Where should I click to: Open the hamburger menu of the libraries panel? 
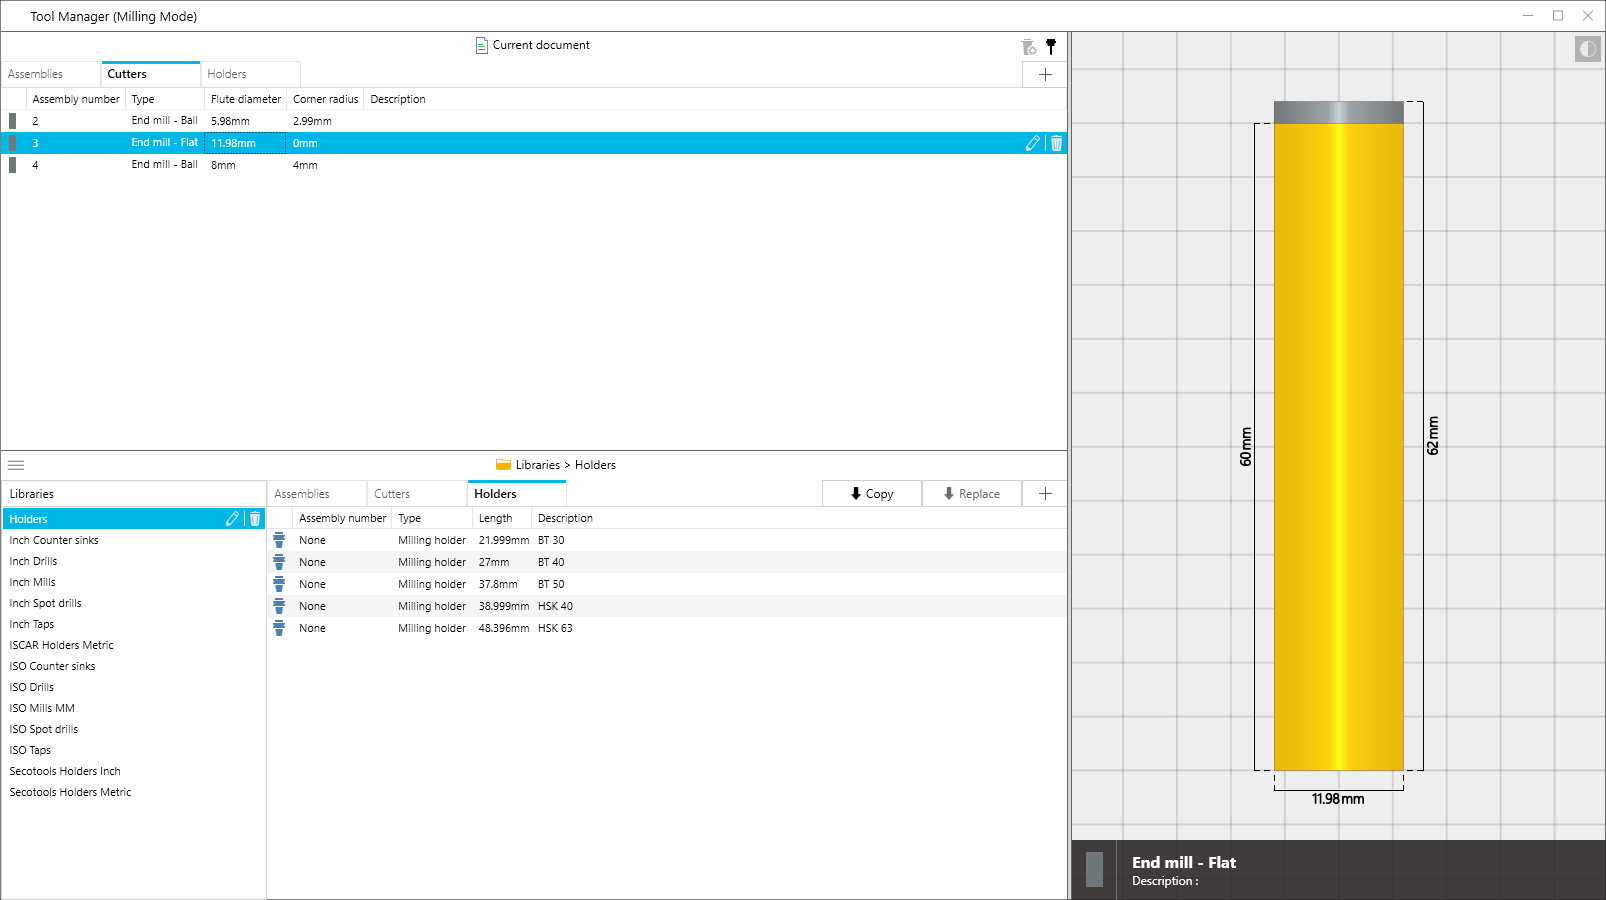point(16,465)
